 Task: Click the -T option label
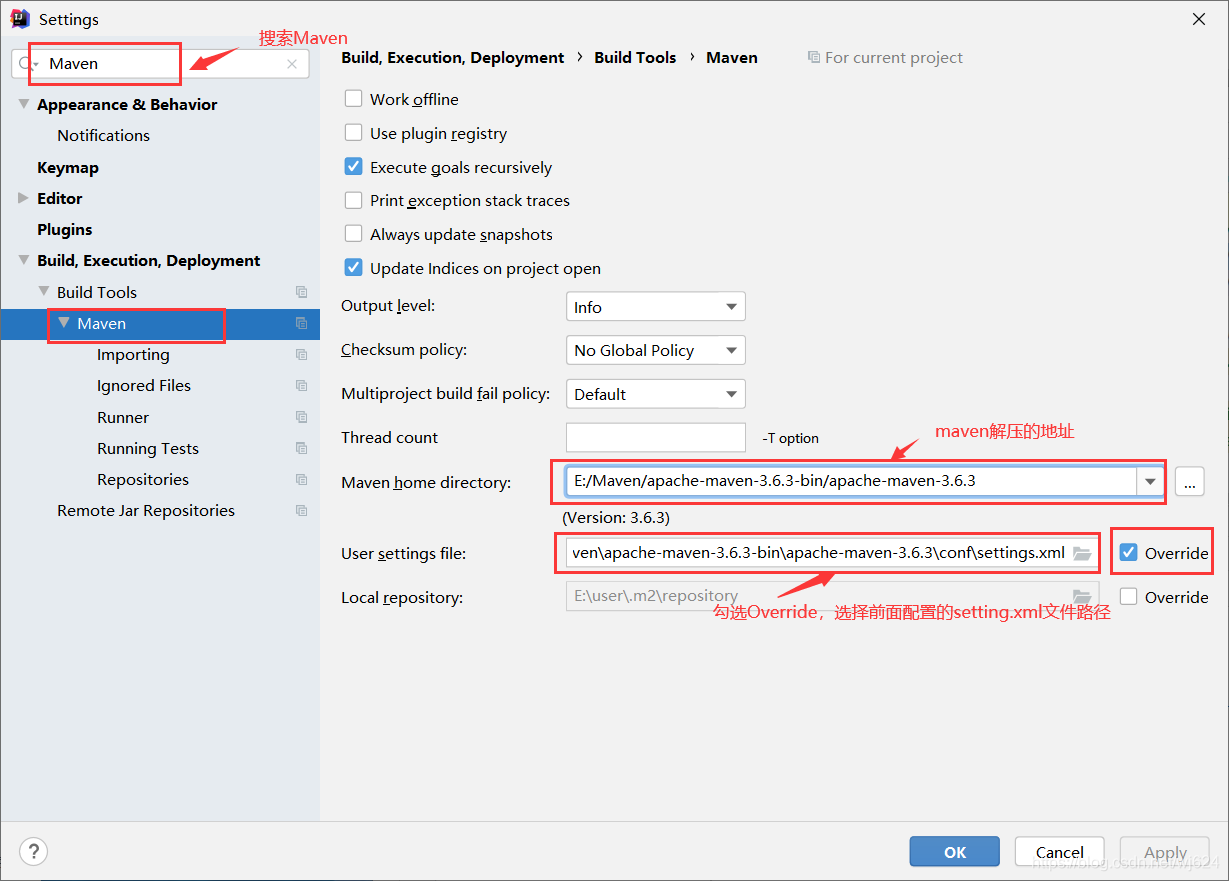tap(790, 438)
